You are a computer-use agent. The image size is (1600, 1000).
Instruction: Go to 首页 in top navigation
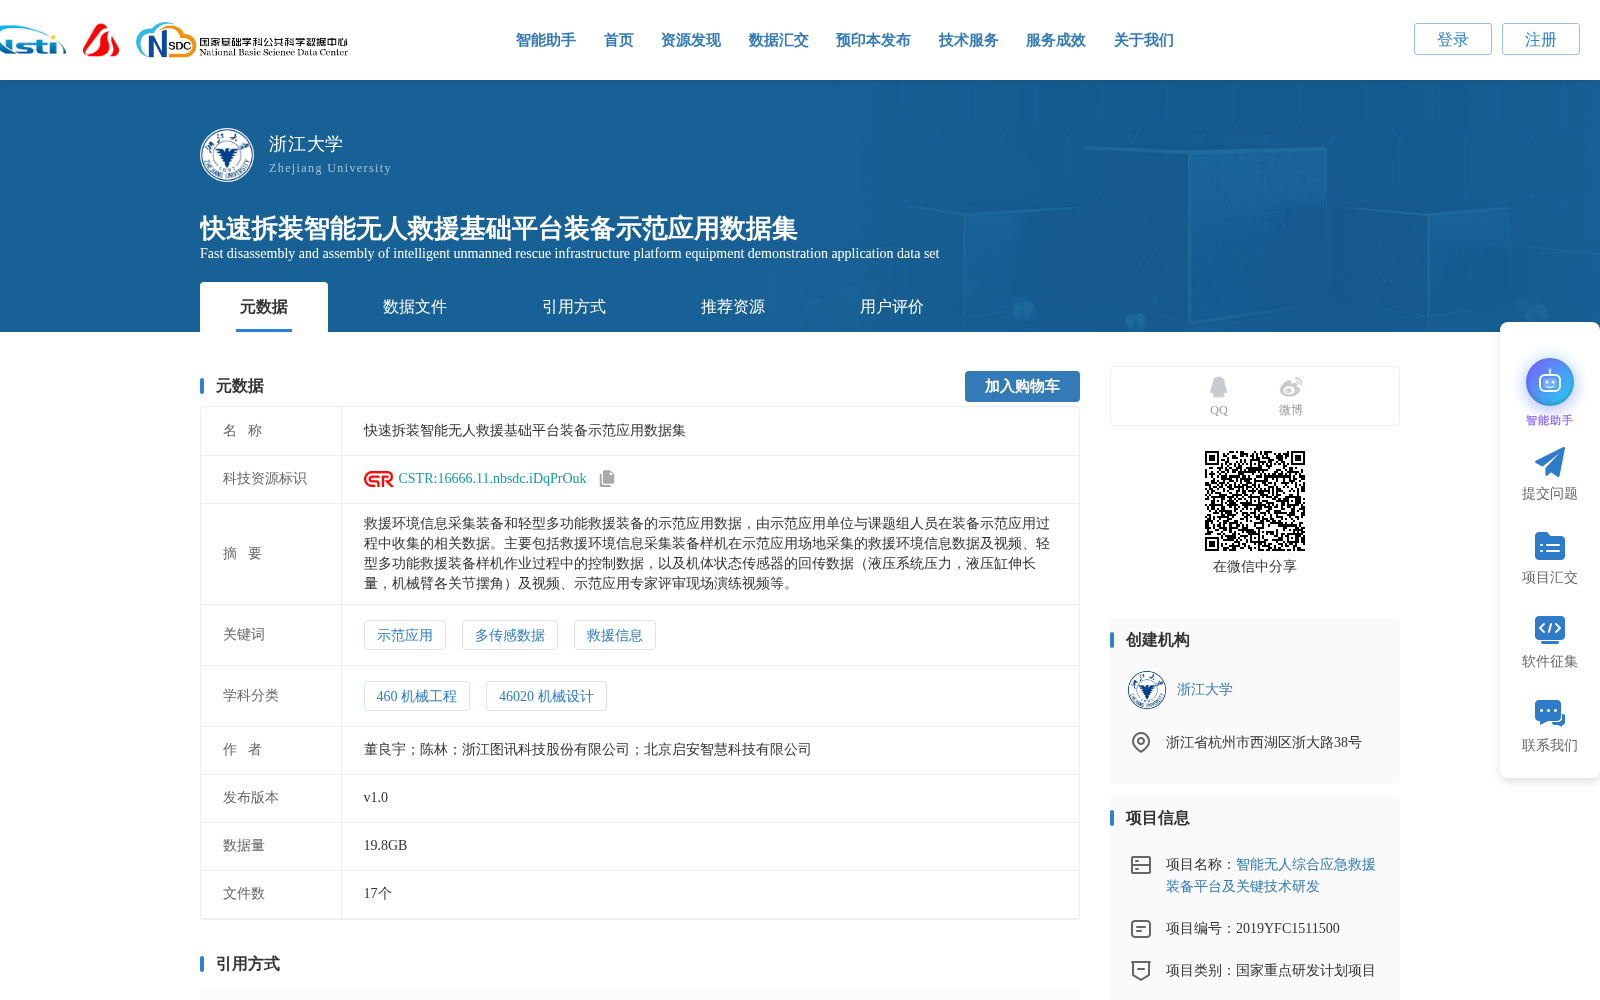coord(619,40)
